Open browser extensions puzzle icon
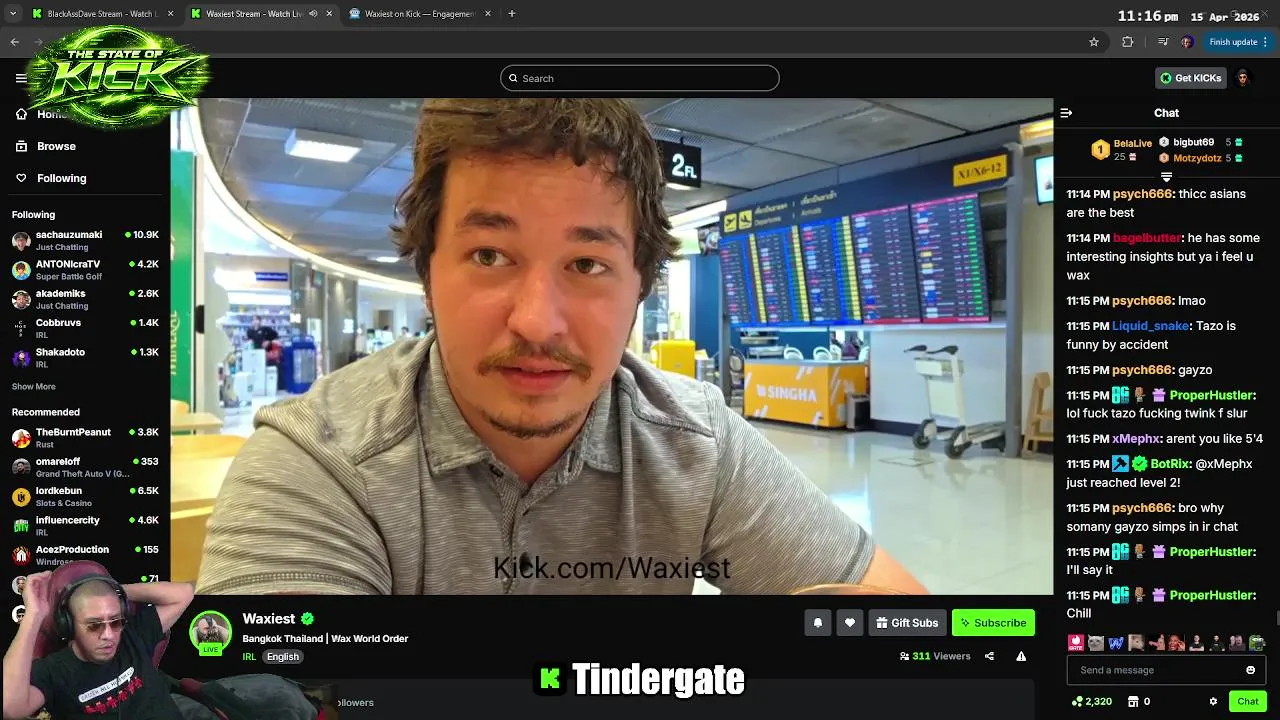Screen dimensions: 1280x720 pyautogui.click(x=1128, y=42)
